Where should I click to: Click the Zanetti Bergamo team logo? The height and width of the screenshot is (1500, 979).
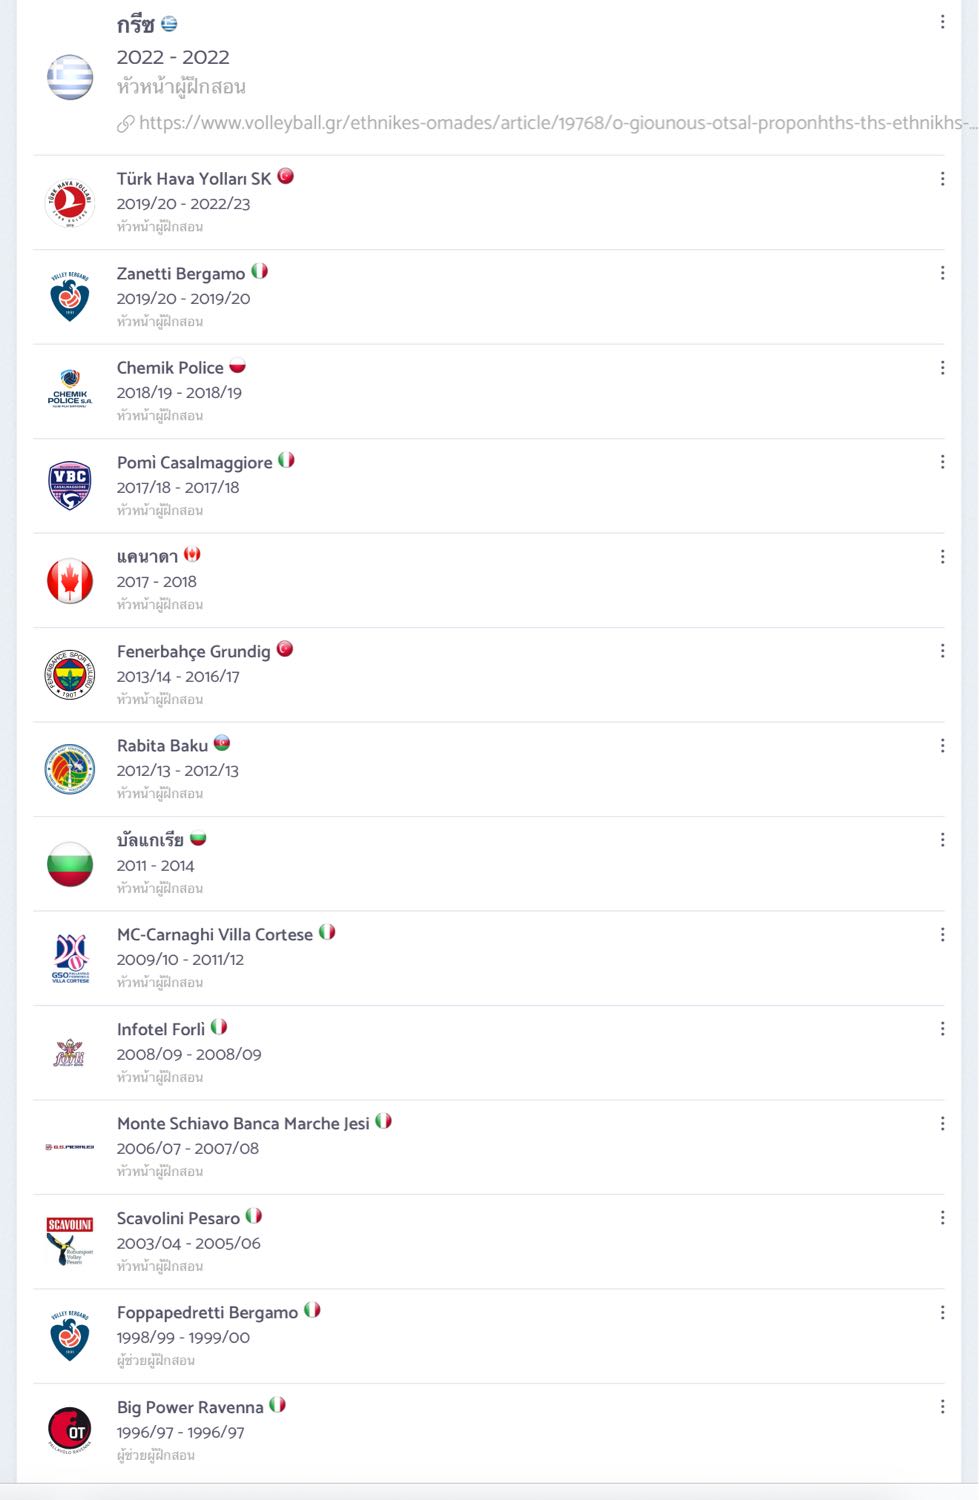(x=70, y=296)
